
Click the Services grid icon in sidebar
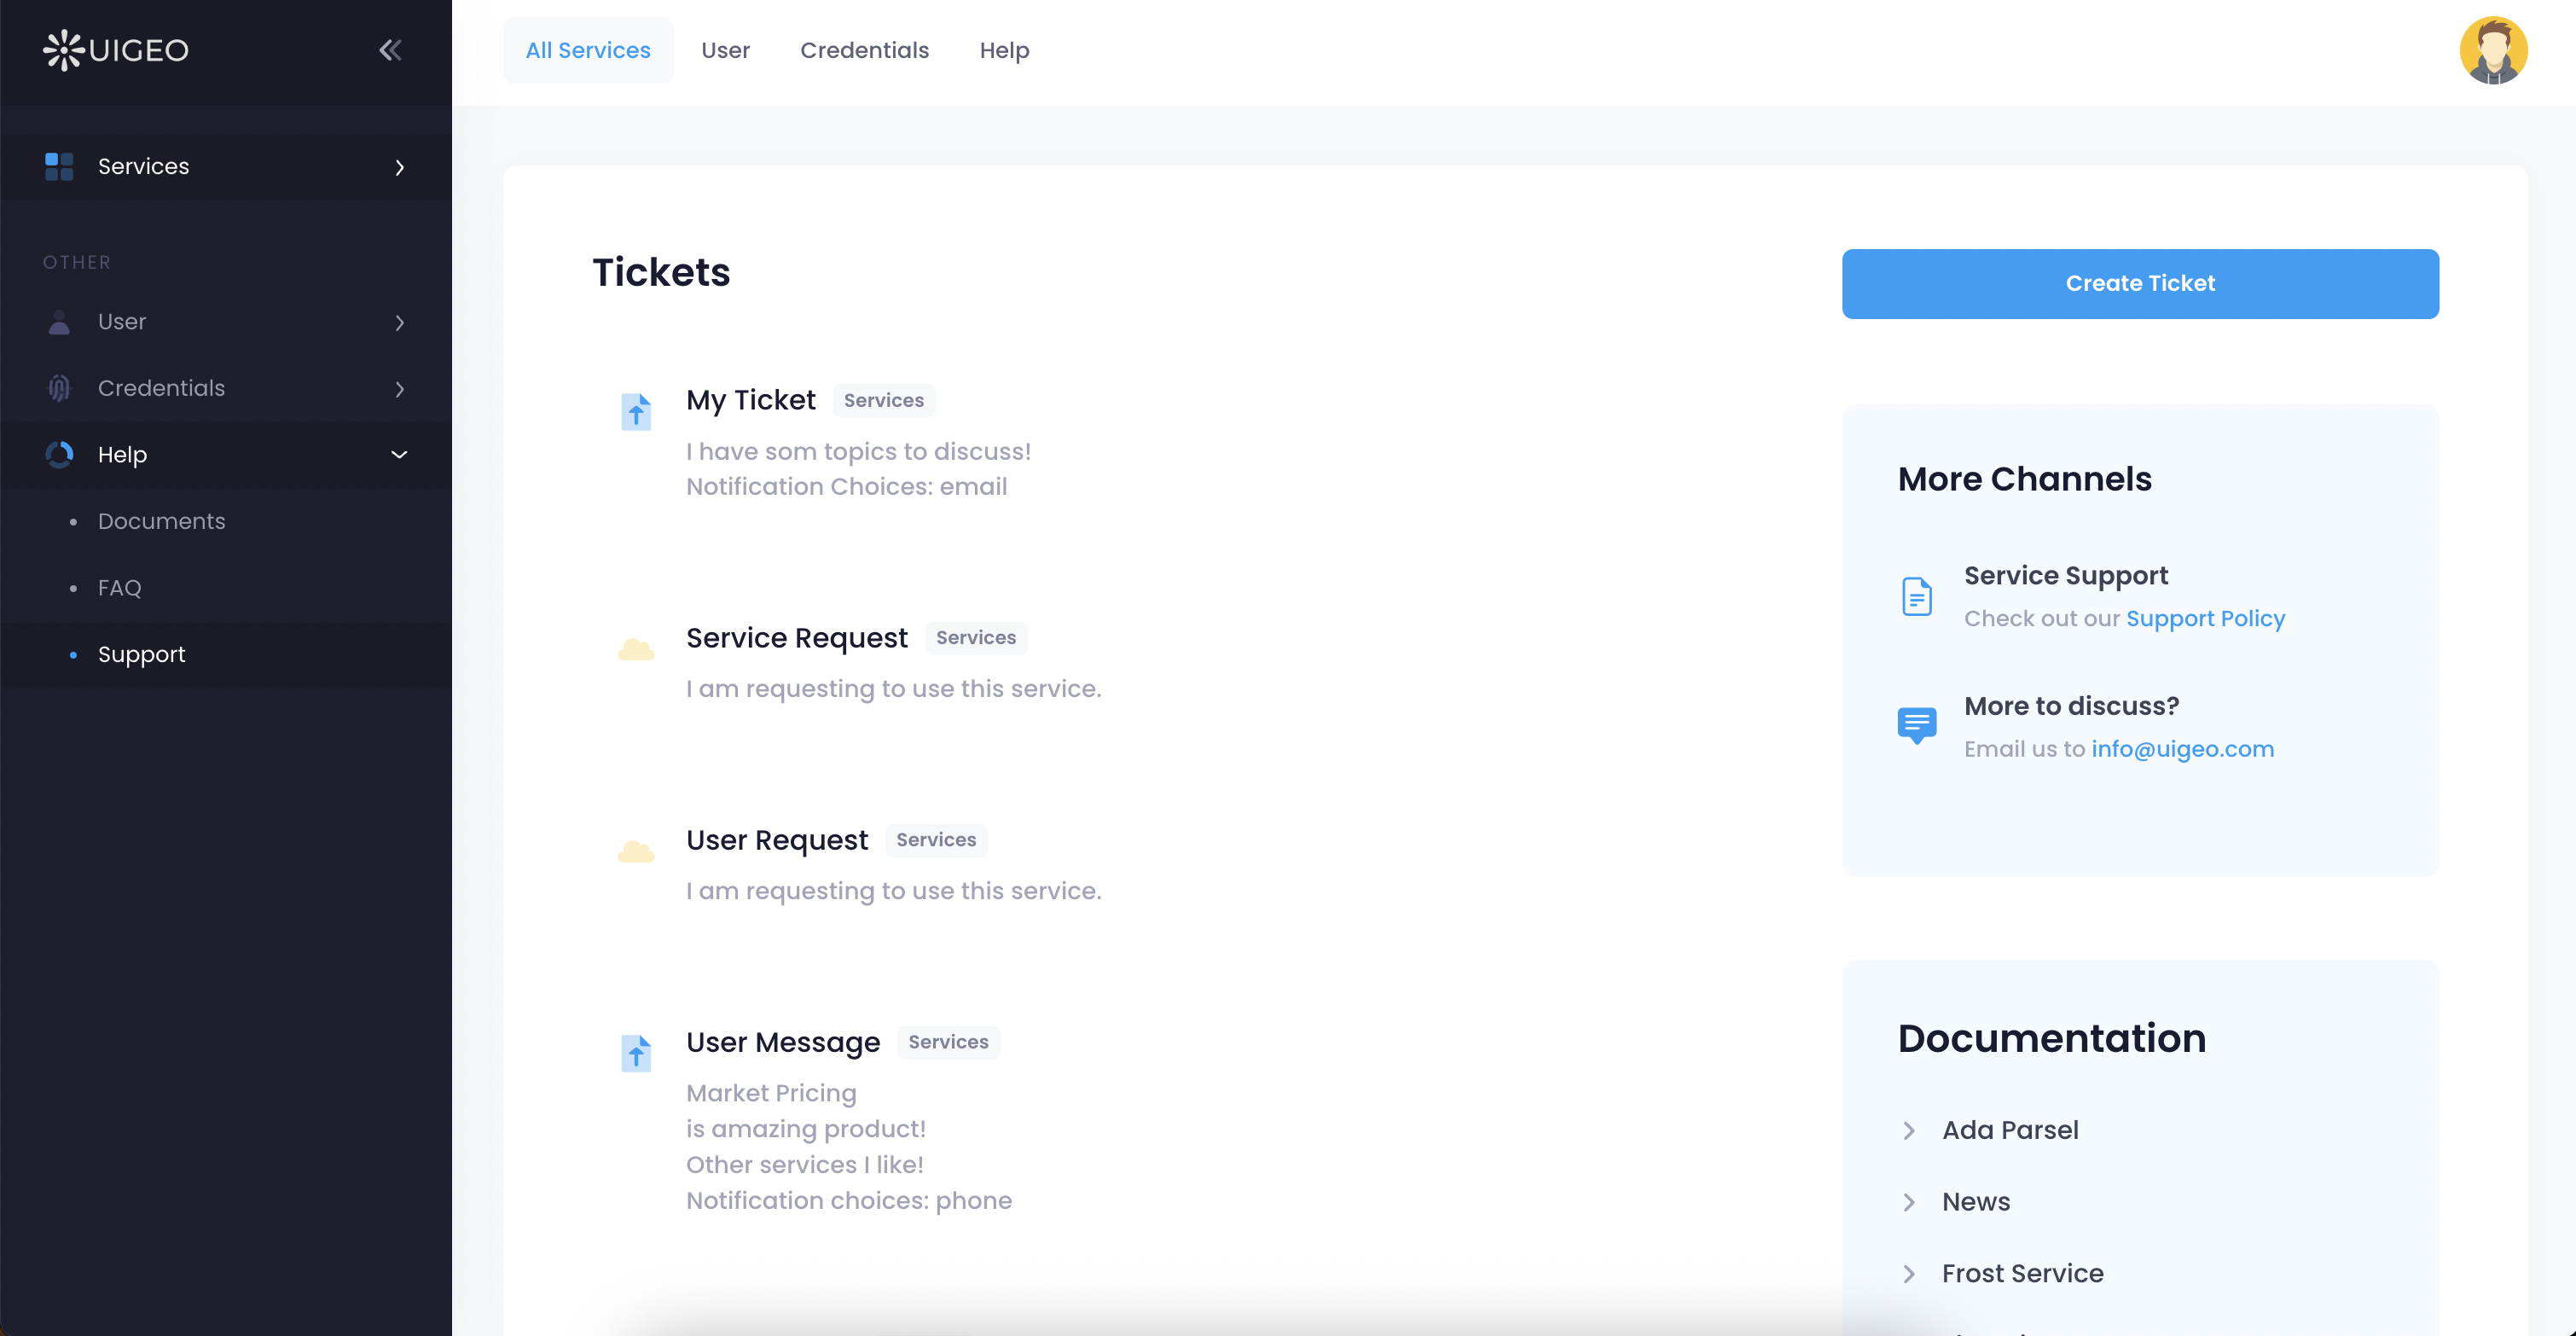(59, 166)
